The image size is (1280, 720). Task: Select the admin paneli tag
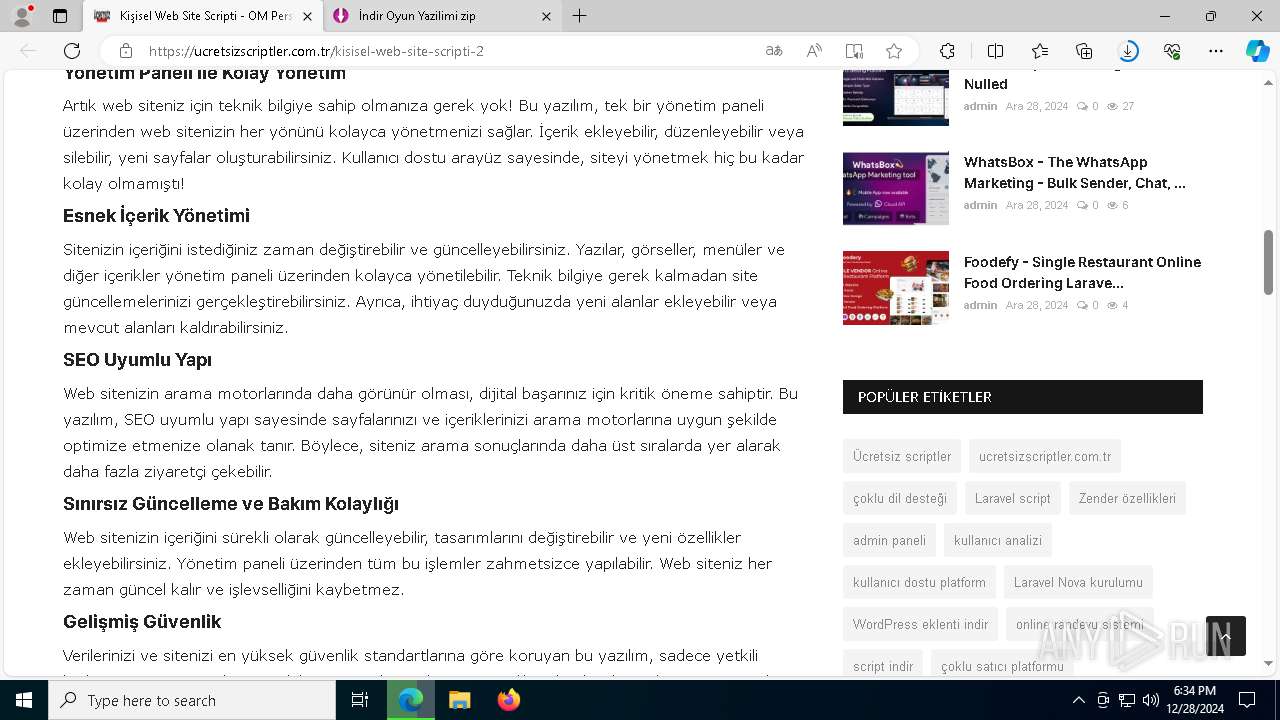point(889,540)
